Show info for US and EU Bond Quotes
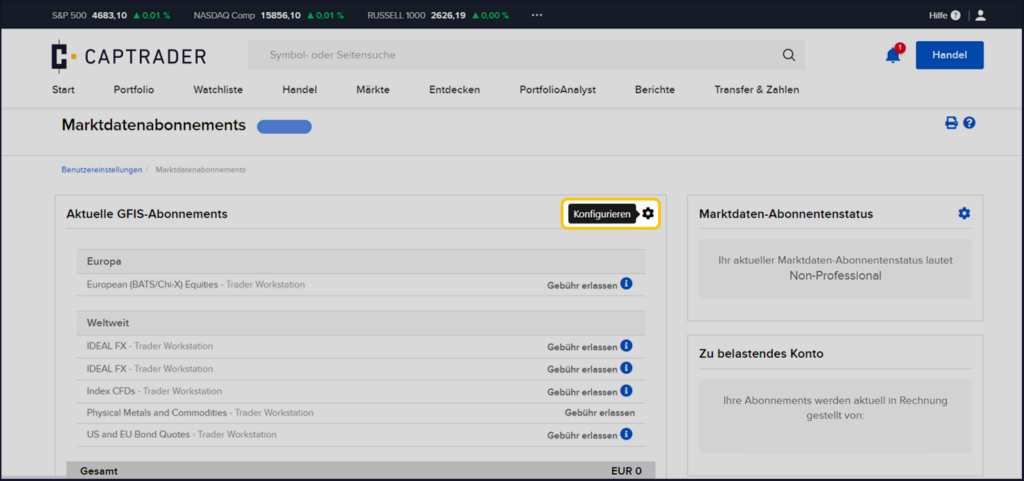Viewport: 1024px width, 481px height. click(x=626, y=433)
